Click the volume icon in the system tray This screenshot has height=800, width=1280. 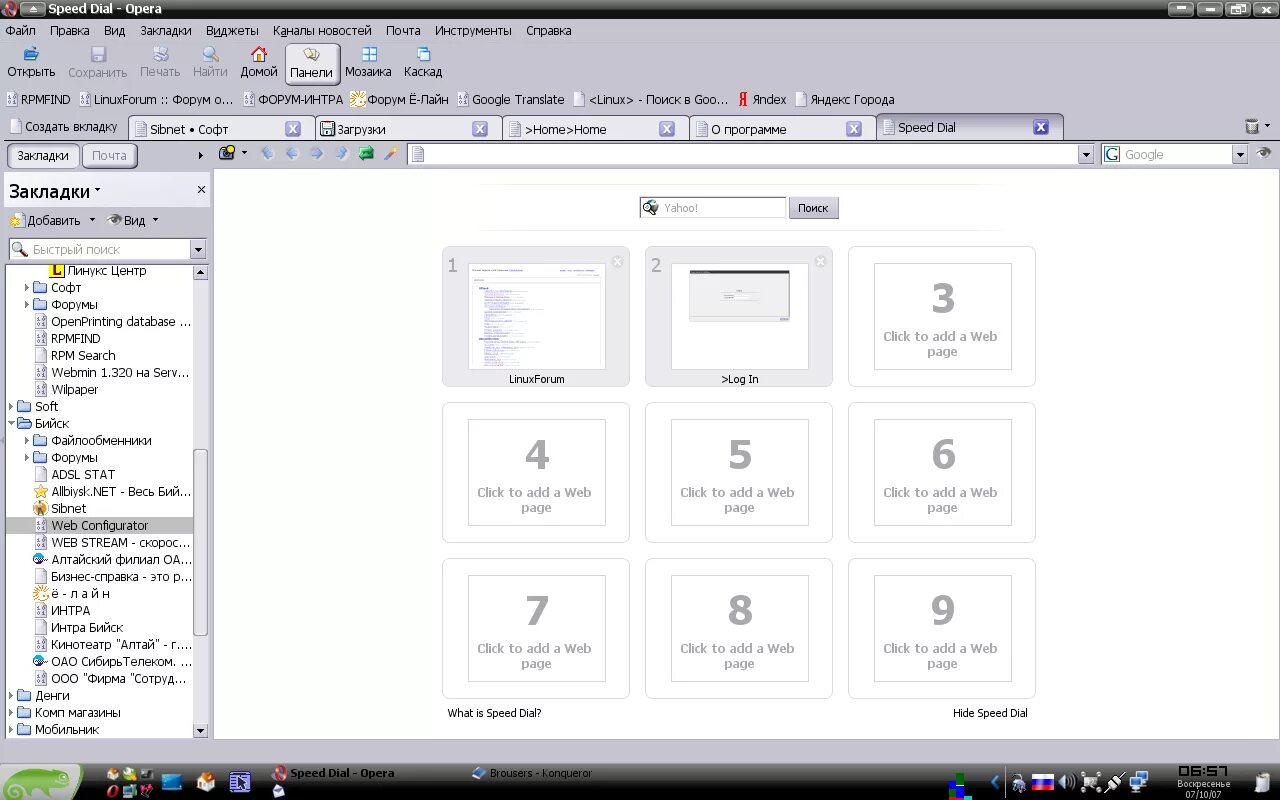[x=1068, y=782]
